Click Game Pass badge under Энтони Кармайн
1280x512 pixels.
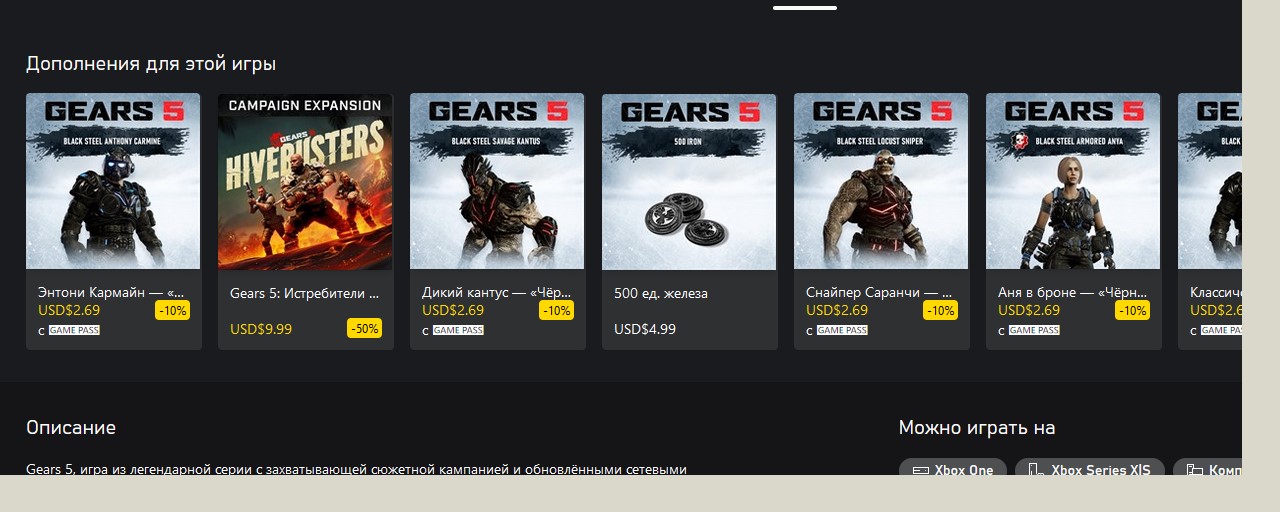tap(74, 330)
